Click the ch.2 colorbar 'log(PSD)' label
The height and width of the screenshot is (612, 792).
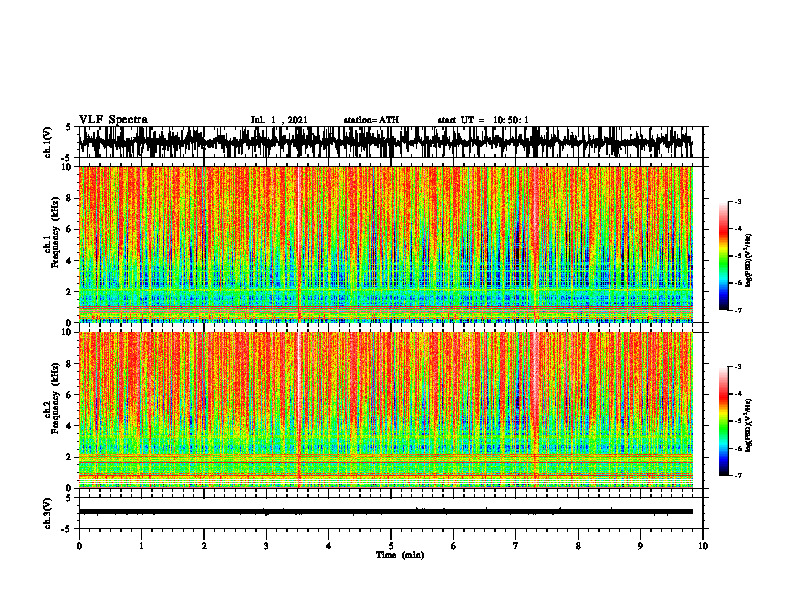point(749,424)
